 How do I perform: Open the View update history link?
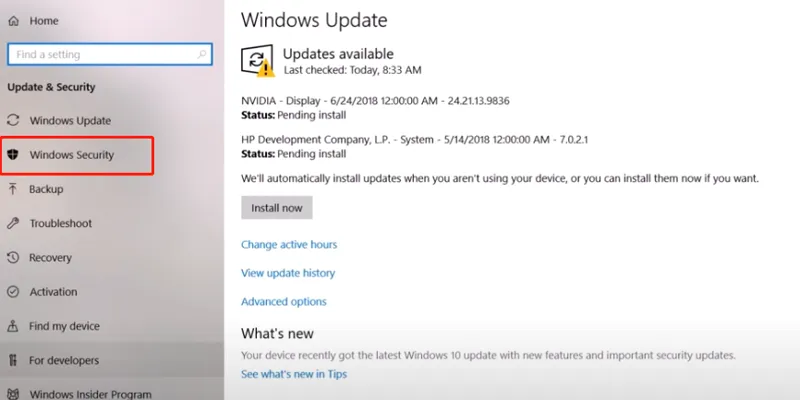[288, 273]
